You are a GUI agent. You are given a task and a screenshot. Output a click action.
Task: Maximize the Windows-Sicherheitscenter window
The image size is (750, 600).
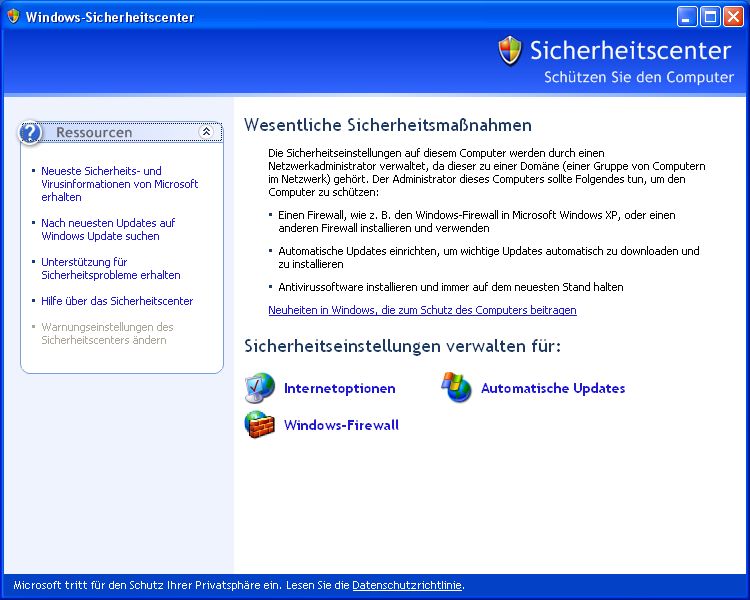click(x=710, y=17)
